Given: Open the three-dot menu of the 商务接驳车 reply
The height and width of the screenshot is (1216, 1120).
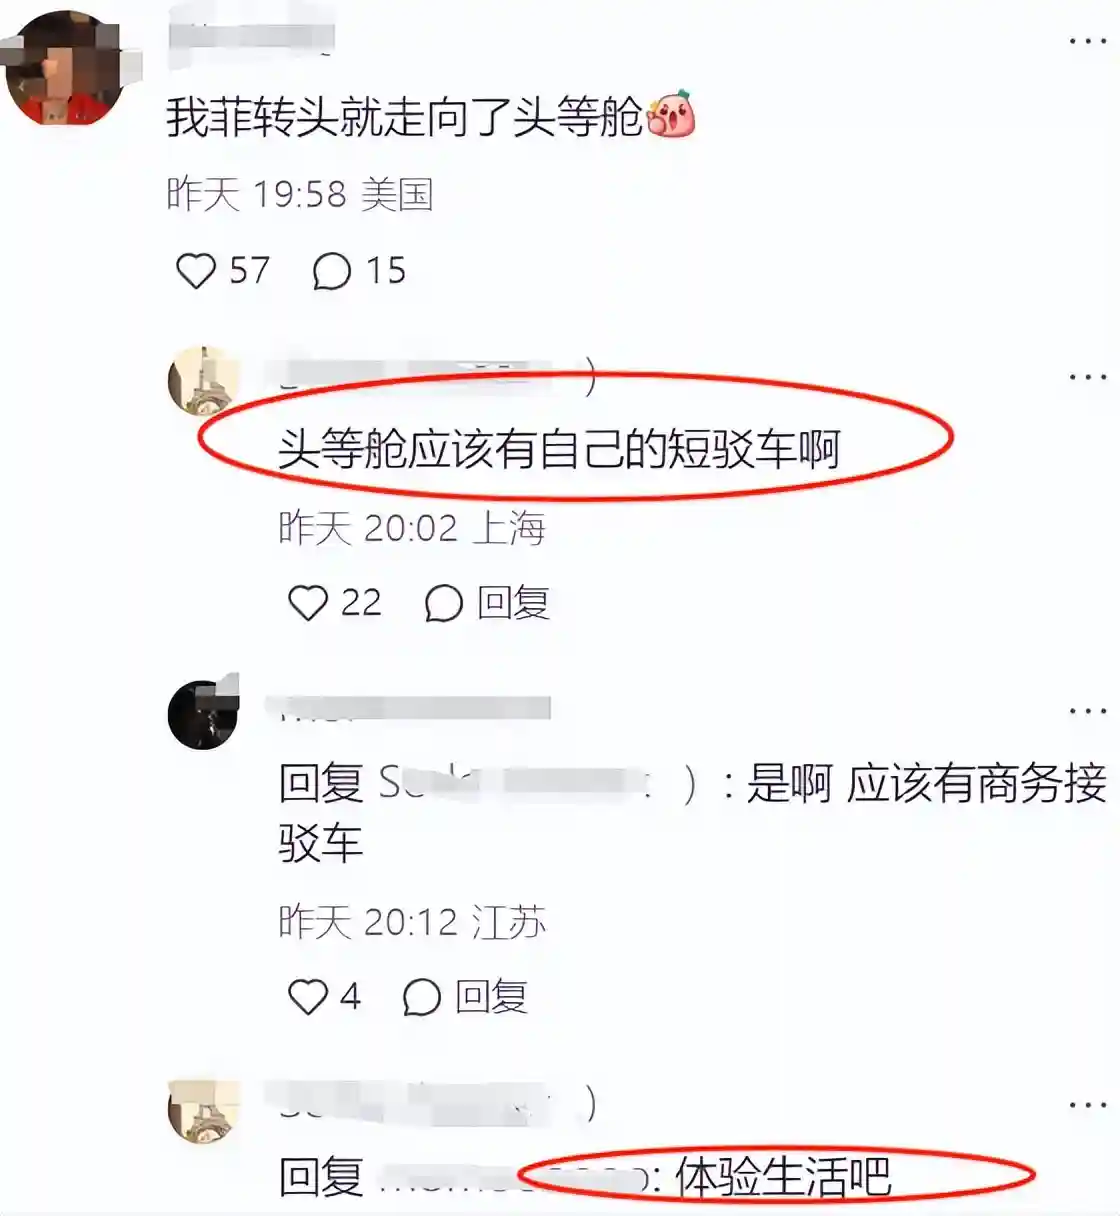Looking at the screenshot, I should [1087, 711].
